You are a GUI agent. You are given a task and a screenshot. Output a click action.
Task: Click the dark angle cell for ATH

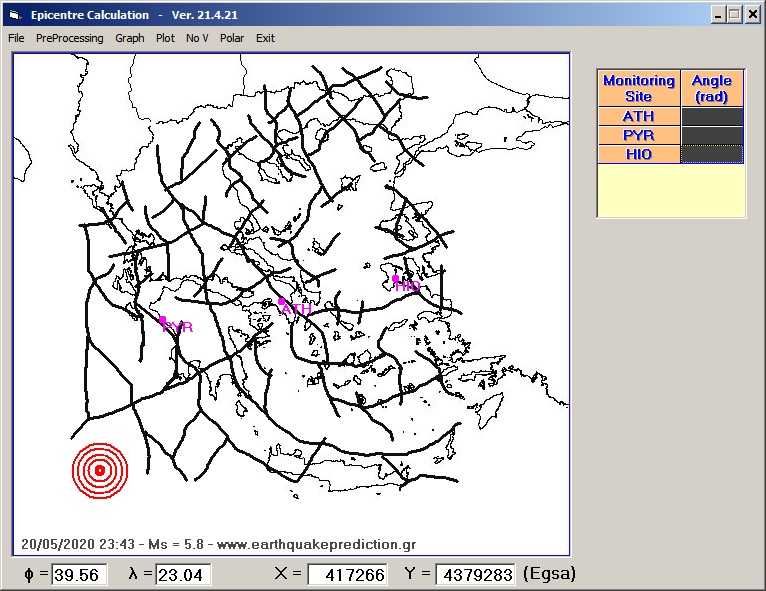coord(712,117)
